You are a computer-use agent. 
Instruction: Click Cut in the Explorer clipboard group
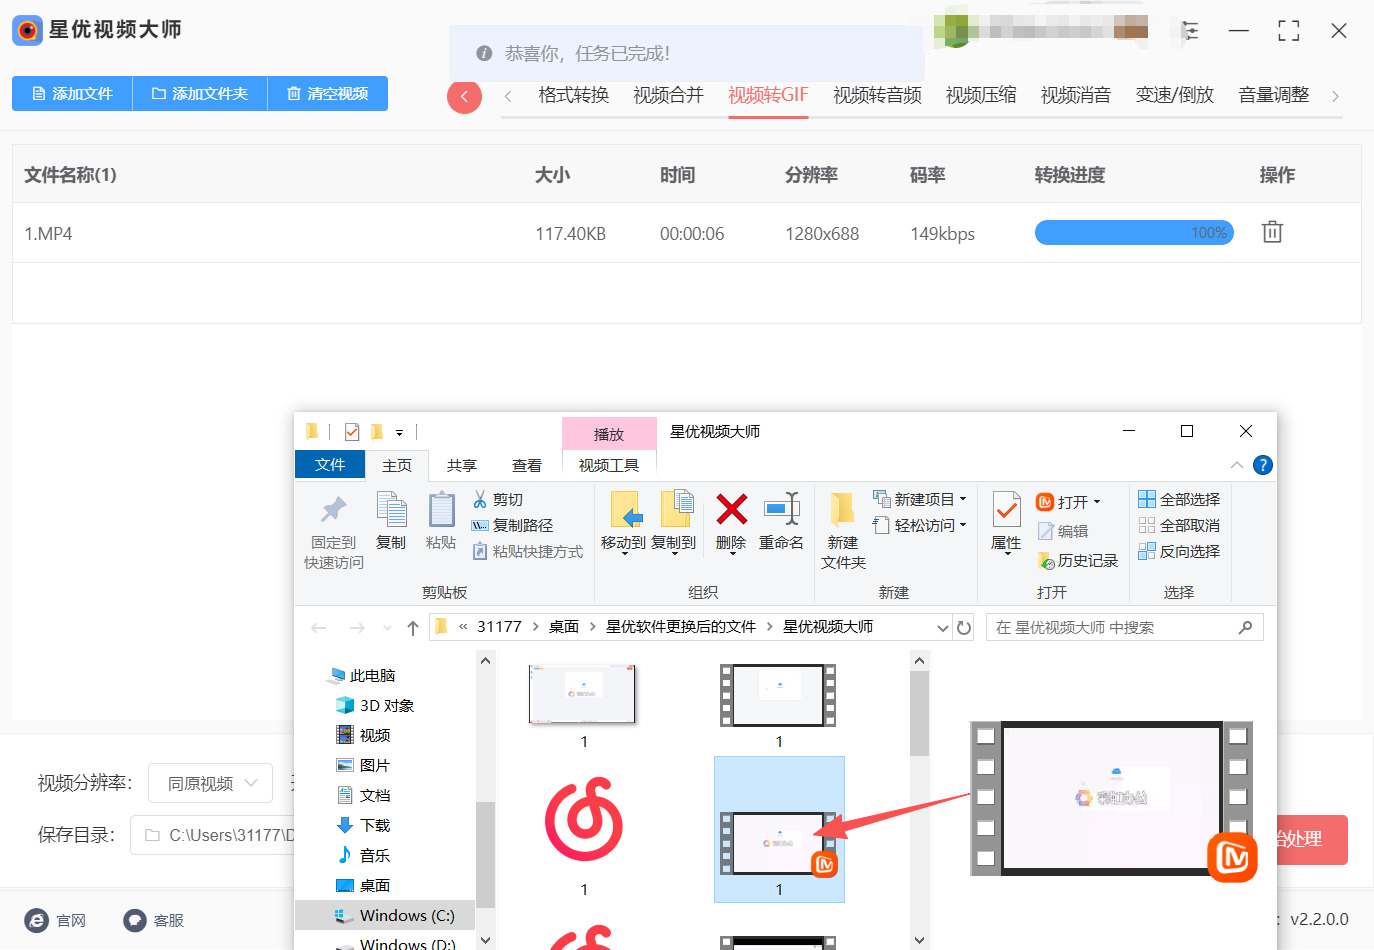pos(498,499)
